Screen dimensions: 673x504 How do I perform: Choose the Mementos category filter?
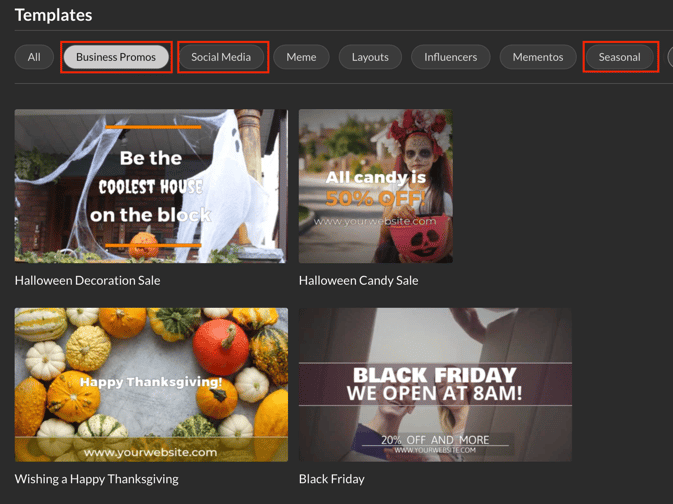[x=538, y=57]
